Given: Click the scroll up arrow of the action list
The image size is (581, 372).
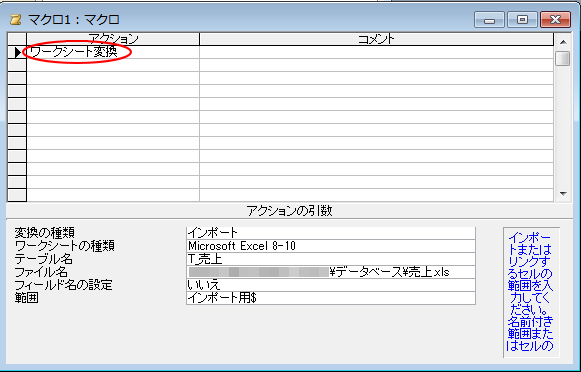Looking at the screenshot, I should tap(563, 42).
